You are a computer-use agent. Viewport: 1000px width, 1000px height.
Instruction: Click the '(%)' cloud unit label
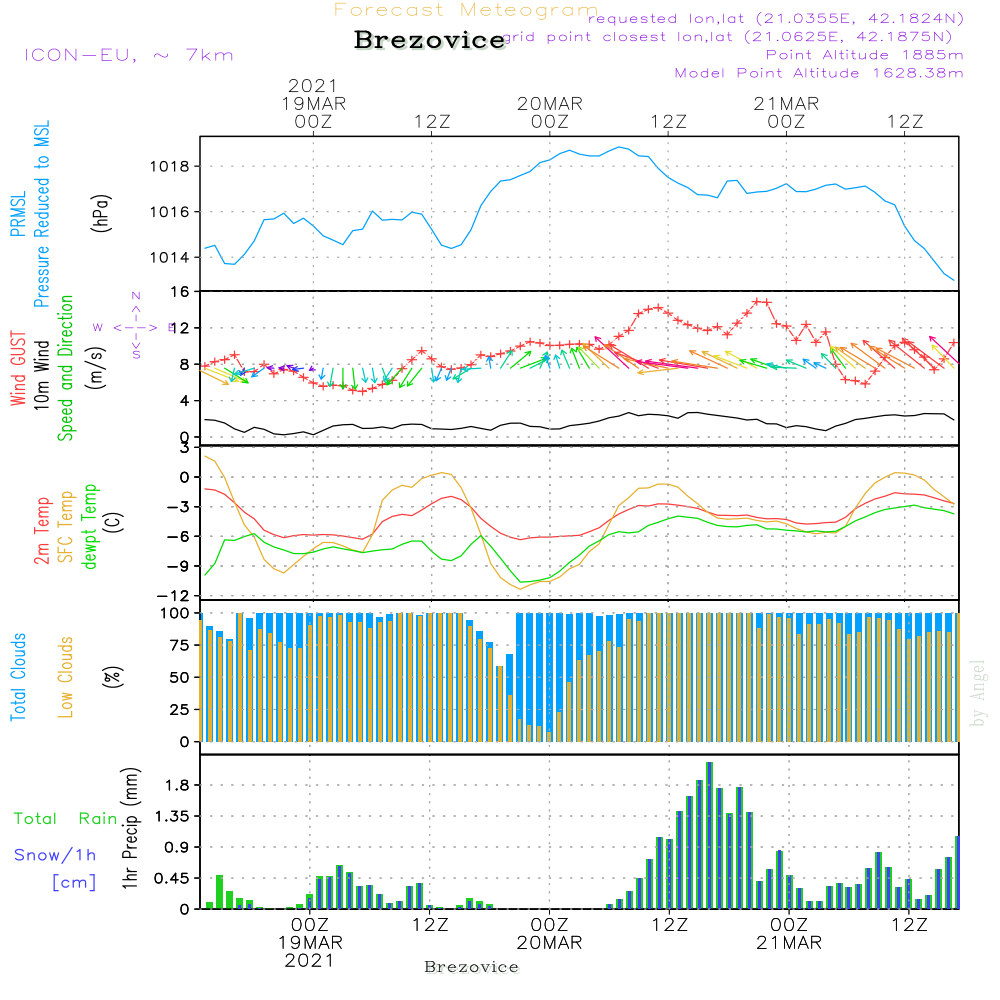(x=112, y=677)
